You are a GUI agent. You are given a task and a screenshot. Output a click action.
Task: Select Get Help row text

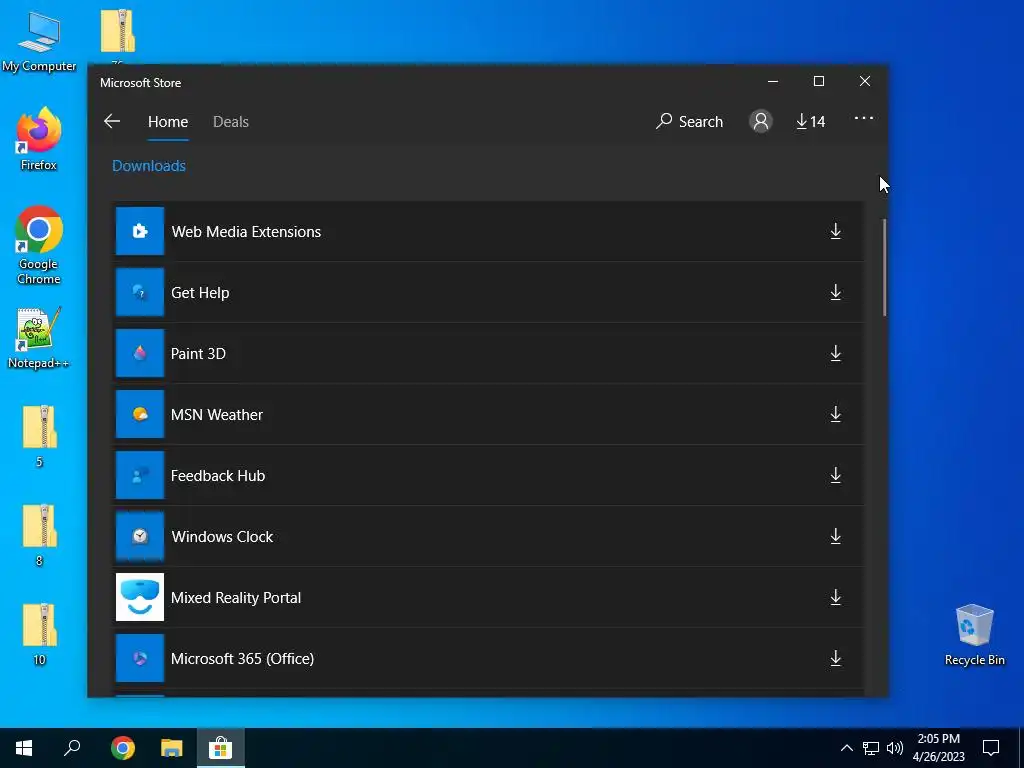(200, 293)
